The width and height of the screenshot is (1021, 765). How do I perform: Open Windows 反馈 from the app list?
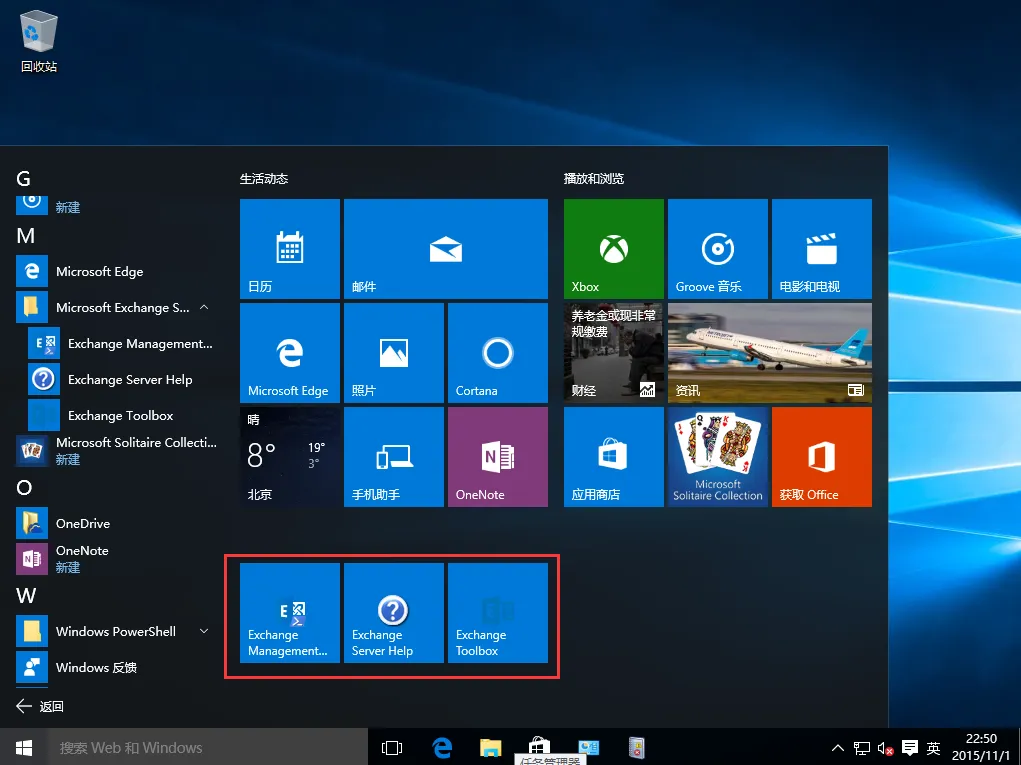[116, 667]
